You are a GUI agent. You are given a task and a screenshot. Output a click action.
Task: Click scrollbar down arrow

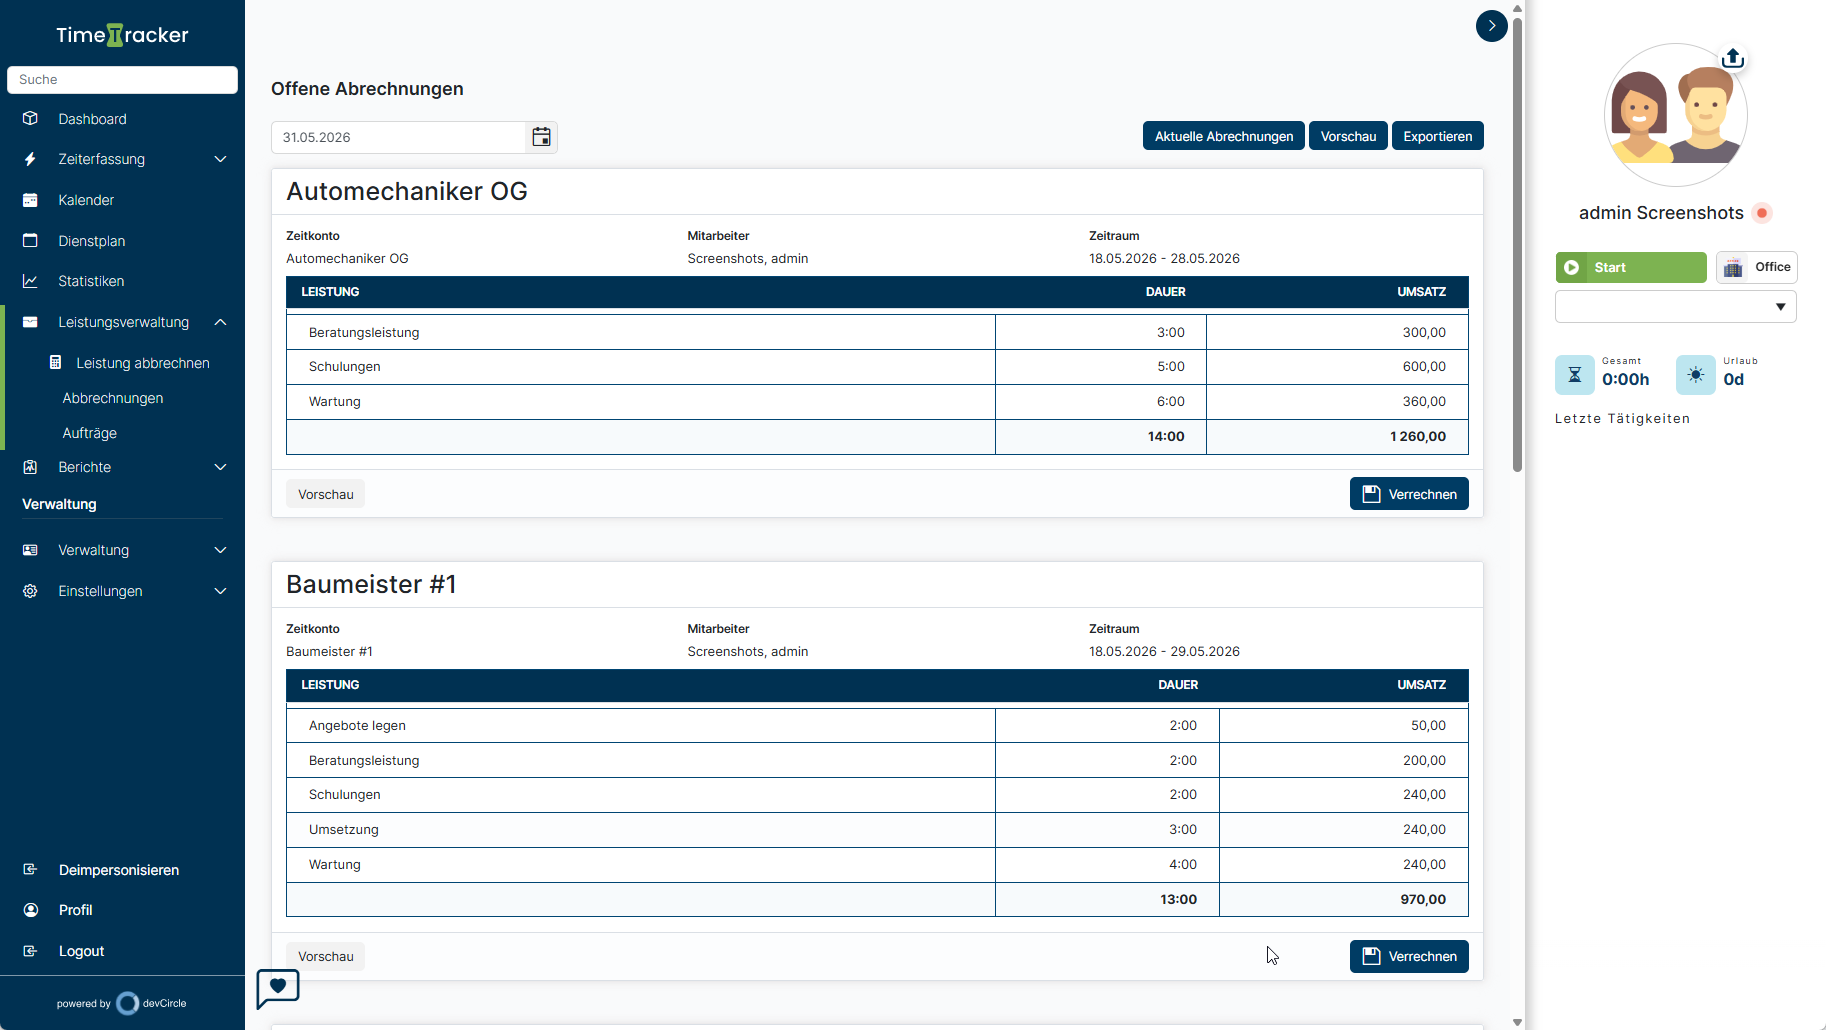click(1517, 1022)
